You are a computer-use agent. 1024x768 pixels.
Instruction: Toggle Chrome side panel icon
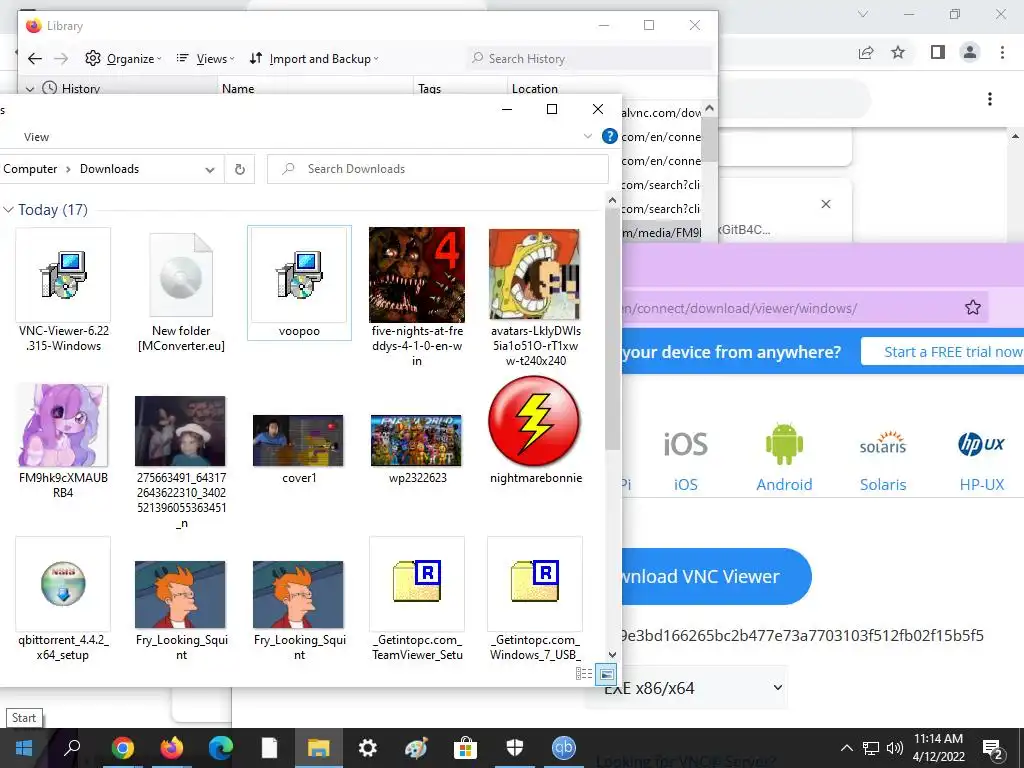pyautogui.click(x=938, y=52)
